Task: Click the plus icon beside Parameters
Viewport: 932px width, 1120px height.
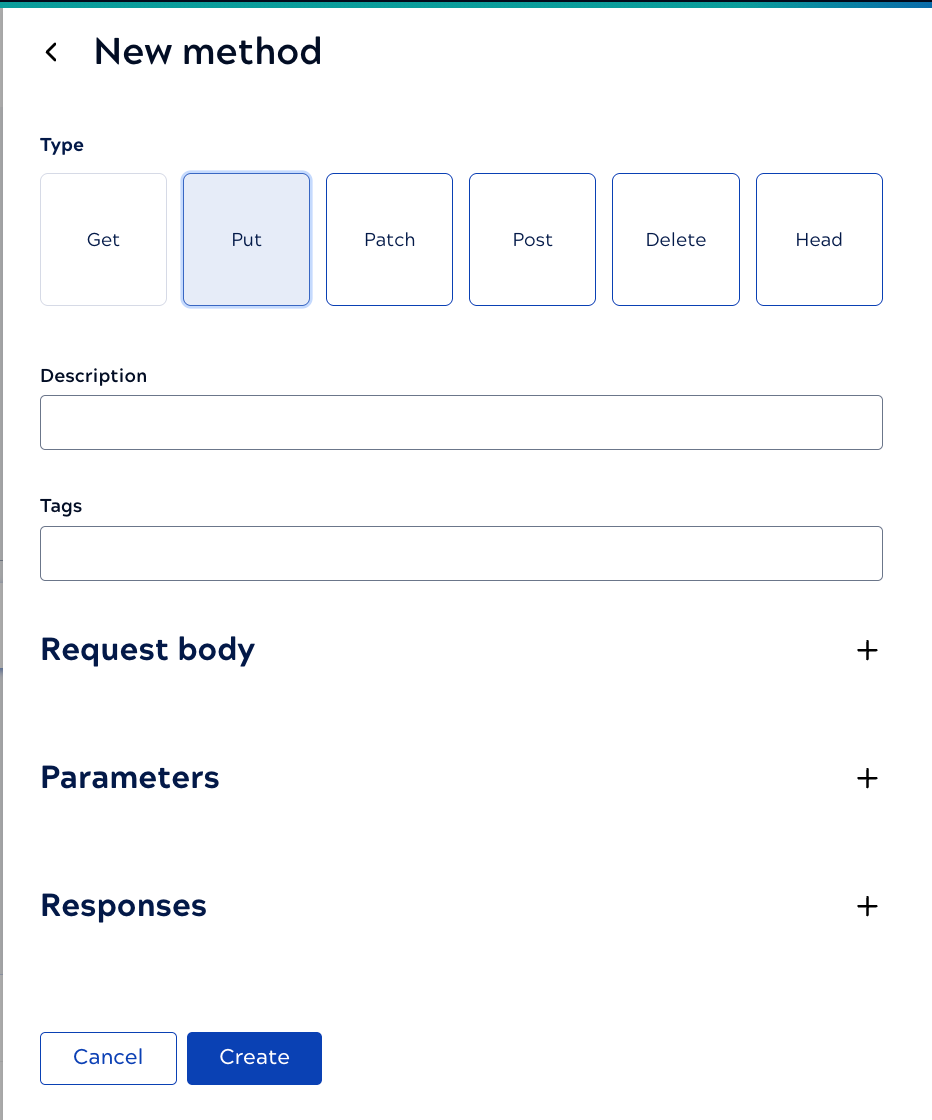Action: tap(867, 778)
